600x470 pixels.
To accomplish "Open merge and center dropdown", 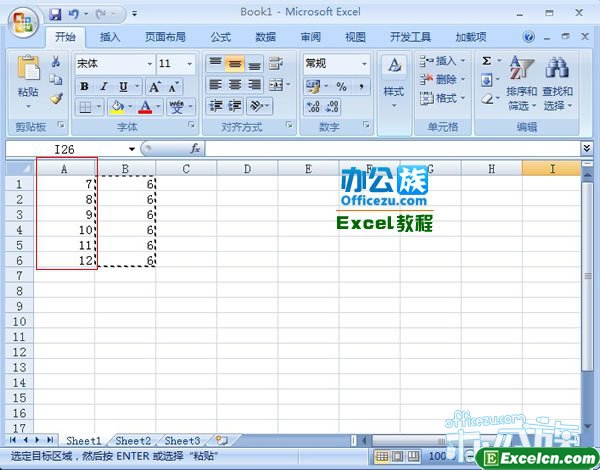I will (288, 85).
